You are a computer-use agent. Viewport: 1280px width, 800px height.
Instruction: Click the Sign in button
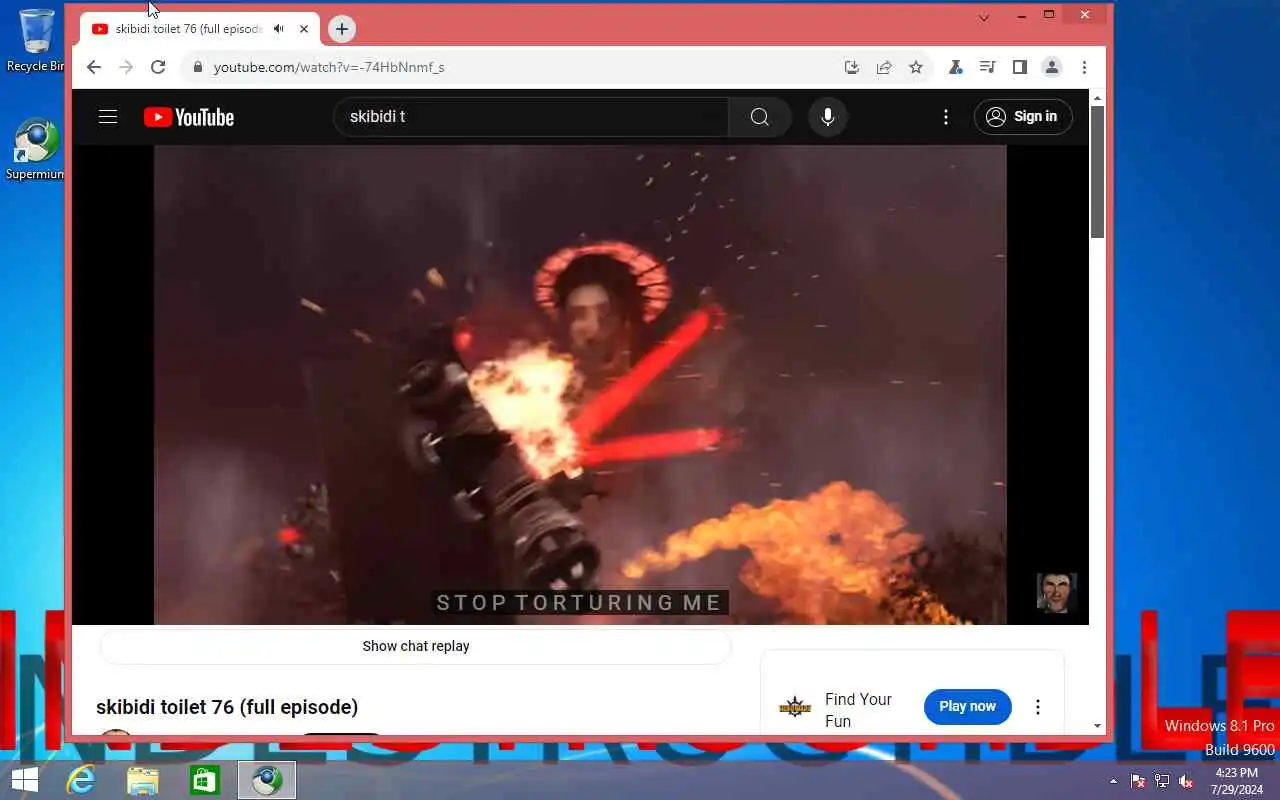pyautogui.click(x=1023, y=117)
